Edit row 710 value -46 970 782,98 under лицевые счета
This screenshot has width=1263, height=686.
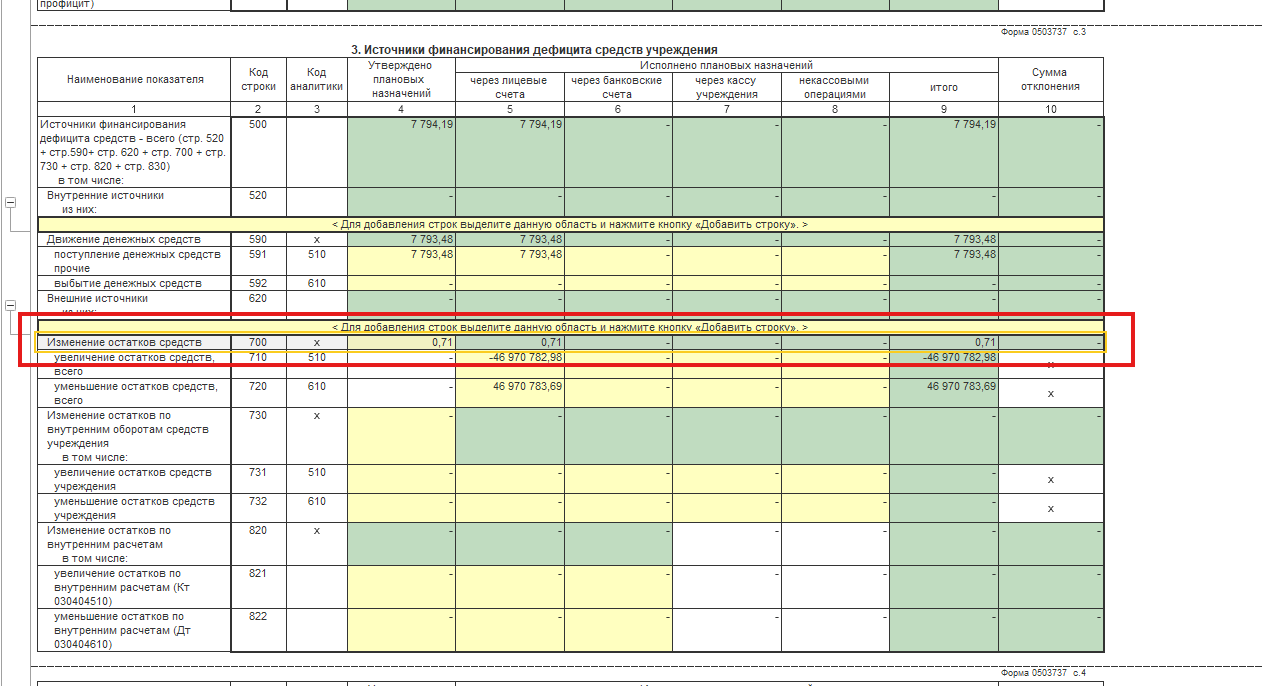pyautogui.click(x=510, y=364)
